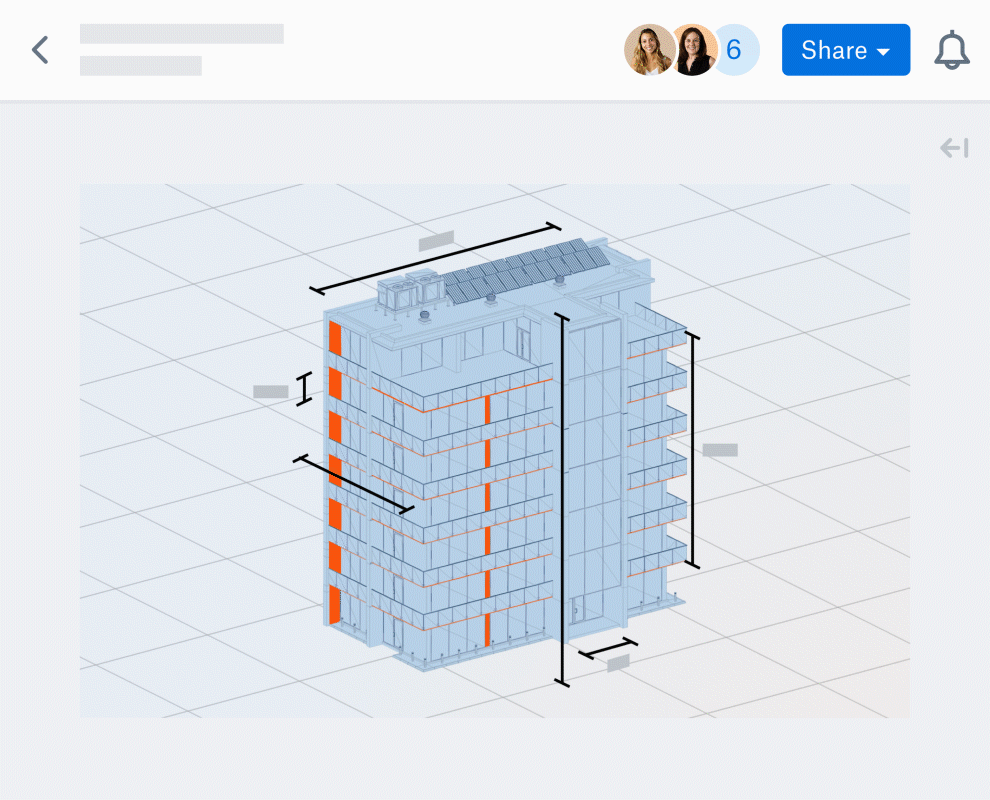
Task: Click the label beside the floor-height marker
Action: (x=271, y=391)
